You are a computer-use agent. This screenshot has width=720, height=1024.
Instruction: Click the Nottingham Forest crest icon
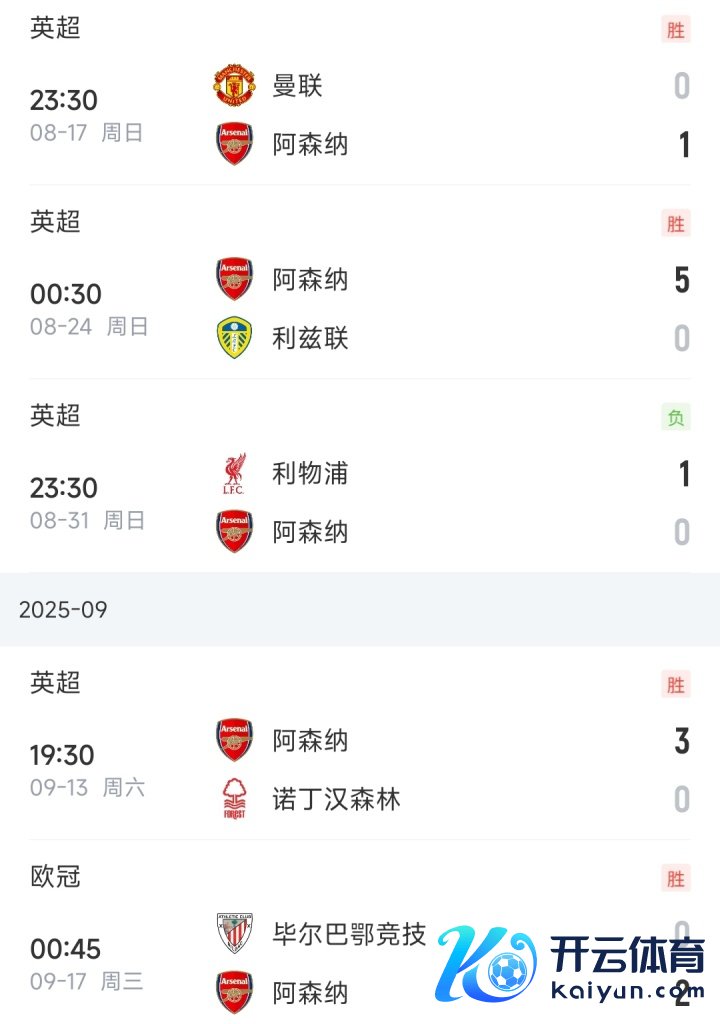tap(234, 799)
